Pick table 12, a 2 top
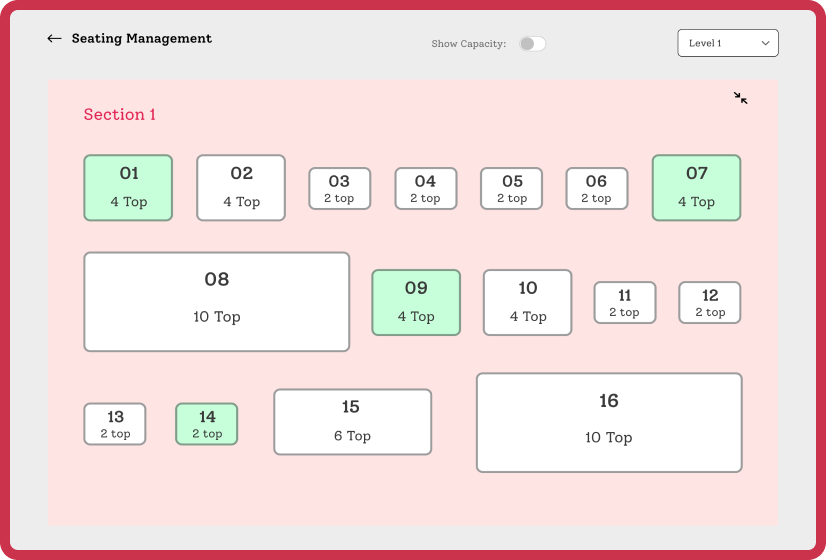The height and width of the screenshot is (560, 826). [710, 303]
